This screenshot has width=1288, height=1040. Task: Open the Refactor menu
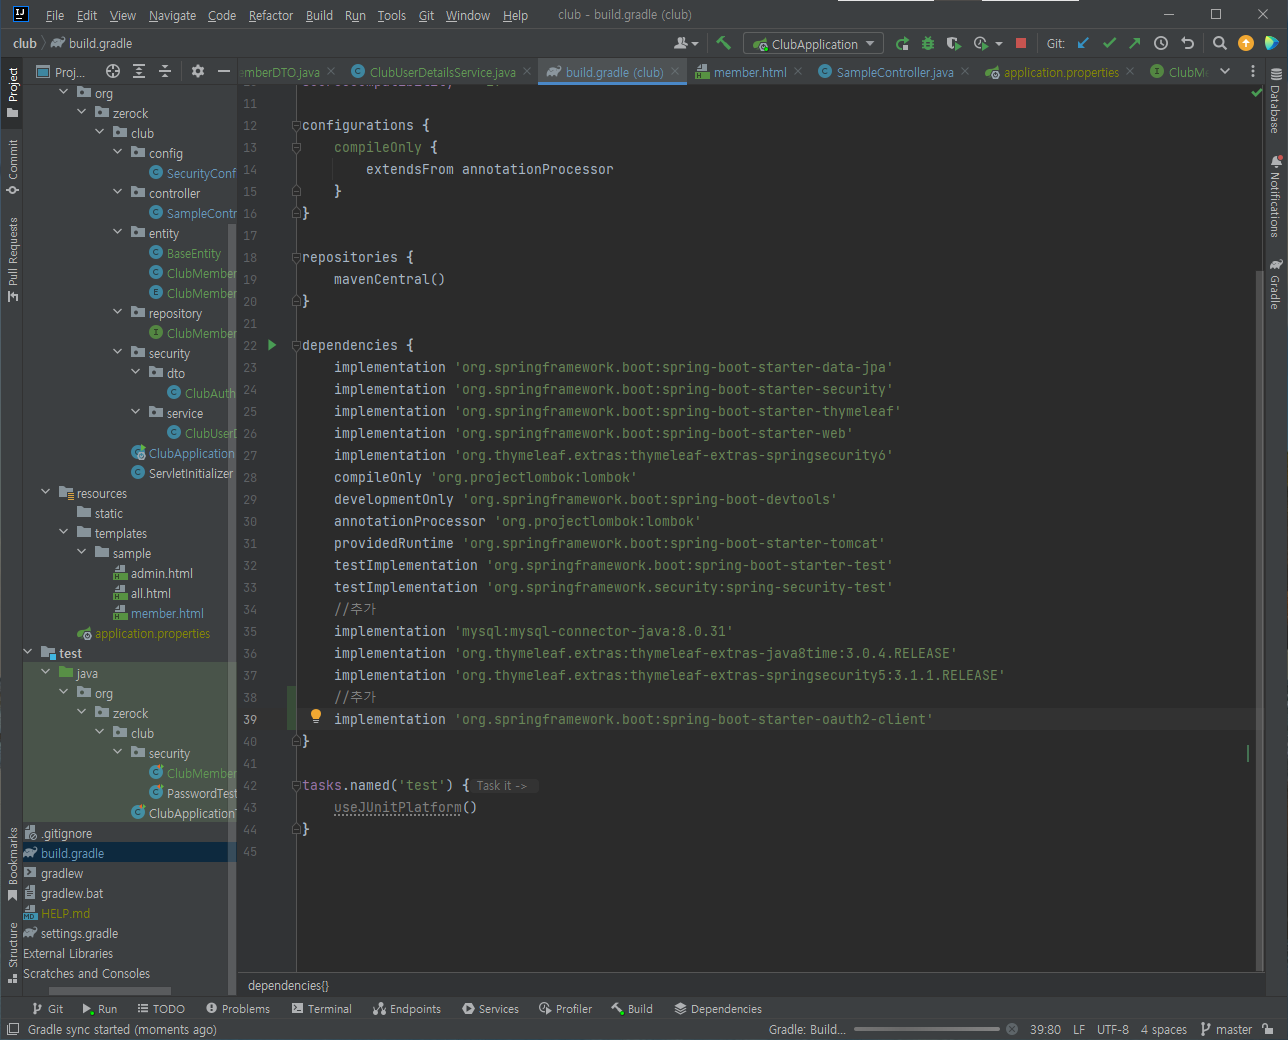[271, 15]
